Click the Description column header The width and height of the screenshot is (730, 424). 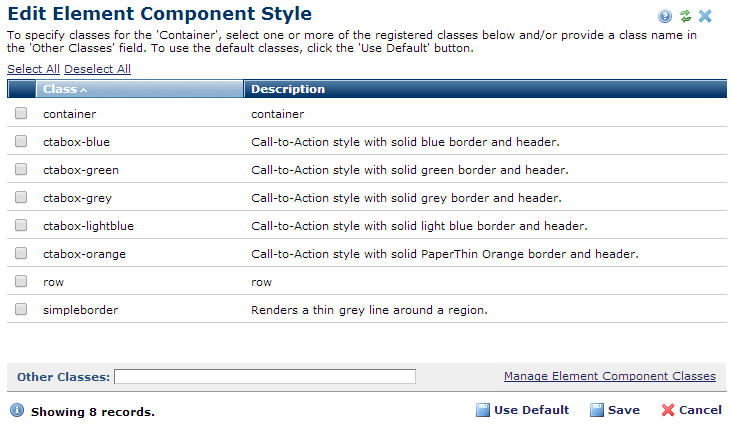pos(288,89)
